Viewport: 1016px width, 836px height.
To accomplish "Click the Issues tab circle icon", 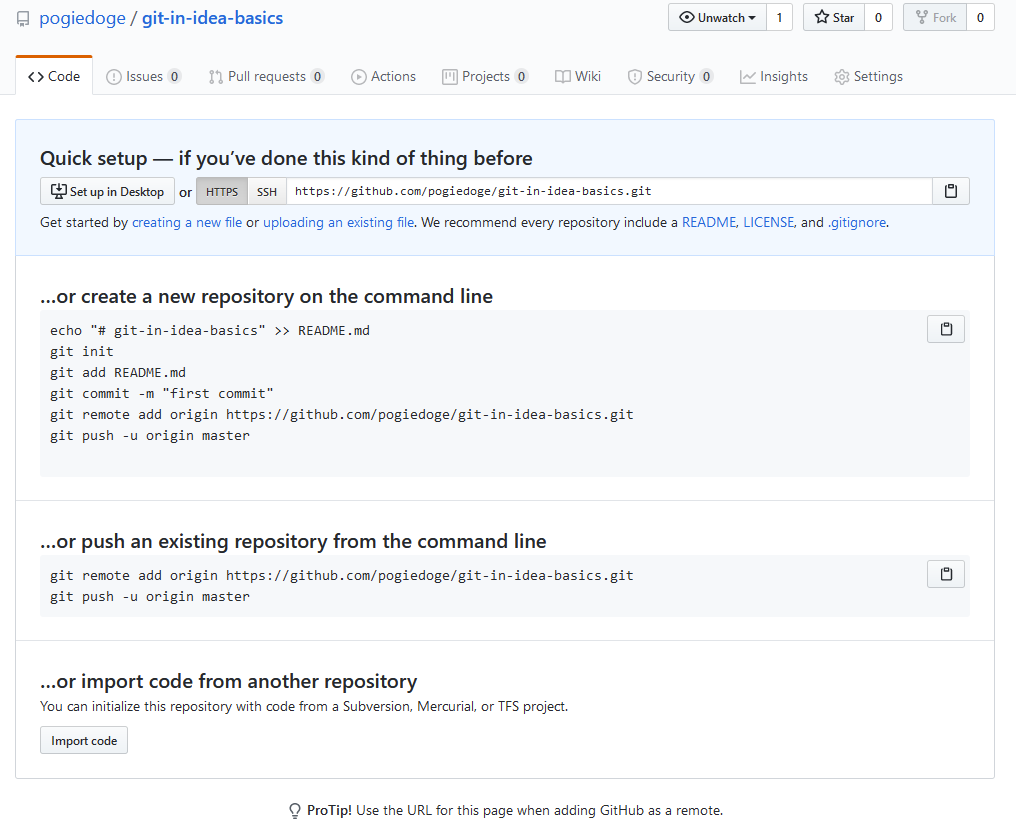I will 113,77.
